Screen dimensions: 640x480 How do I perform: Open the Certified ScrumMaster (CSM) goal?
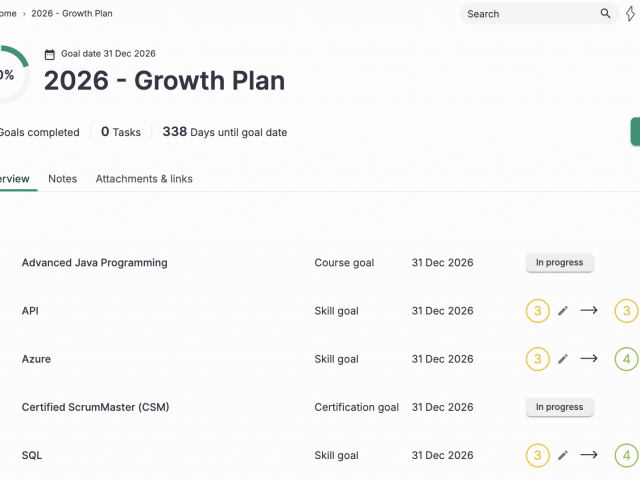[x=95, y=407]
